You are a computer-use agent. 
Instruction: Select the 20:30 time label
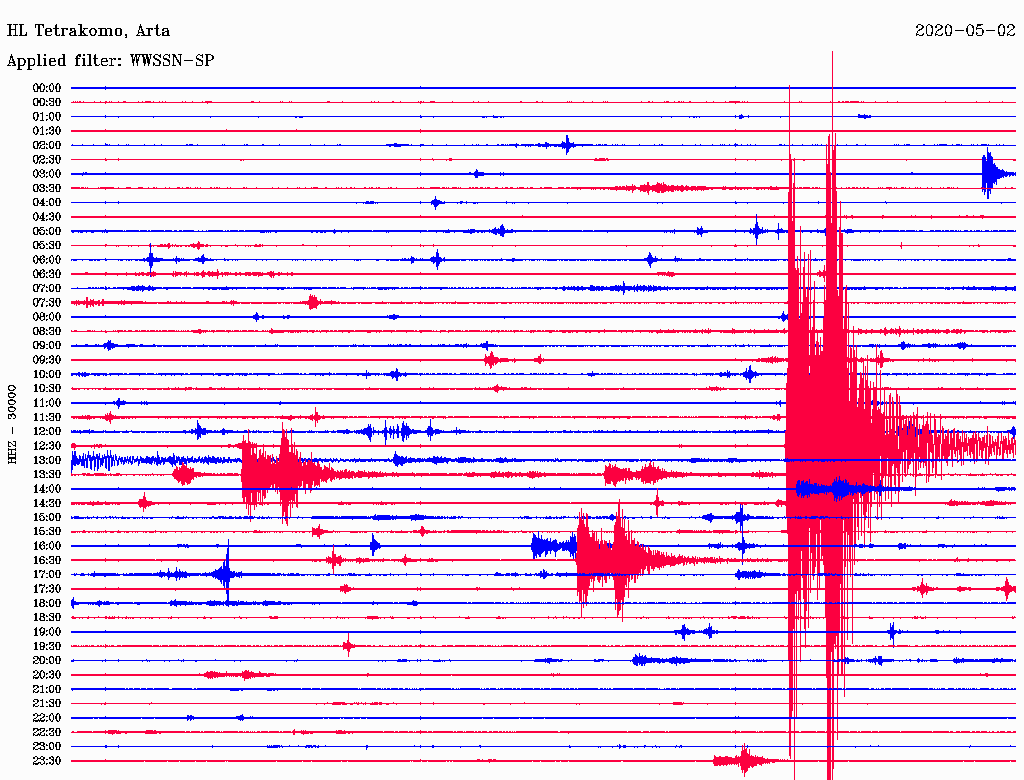[x=46, y=675]
